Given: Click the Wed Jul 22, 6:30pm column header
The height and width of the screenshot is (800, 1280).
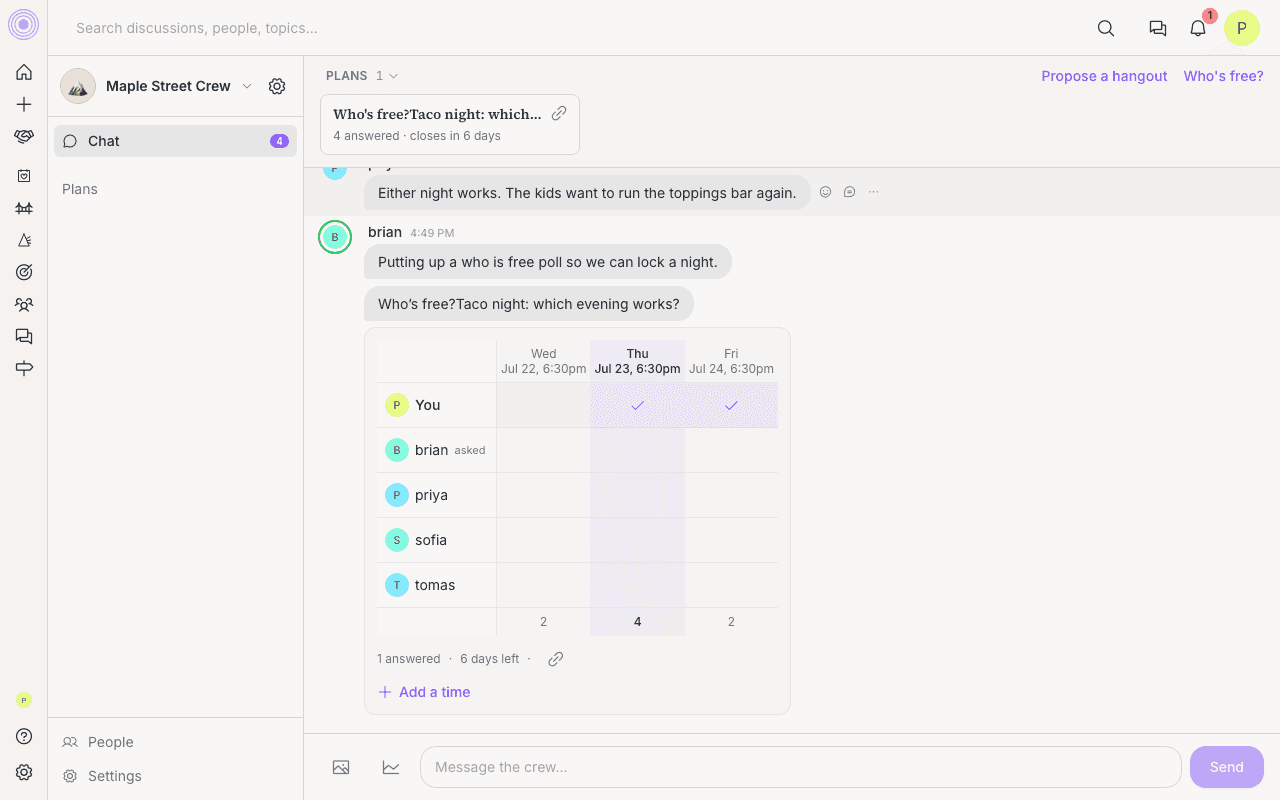Looking at the screenshot, I should 543,361.
